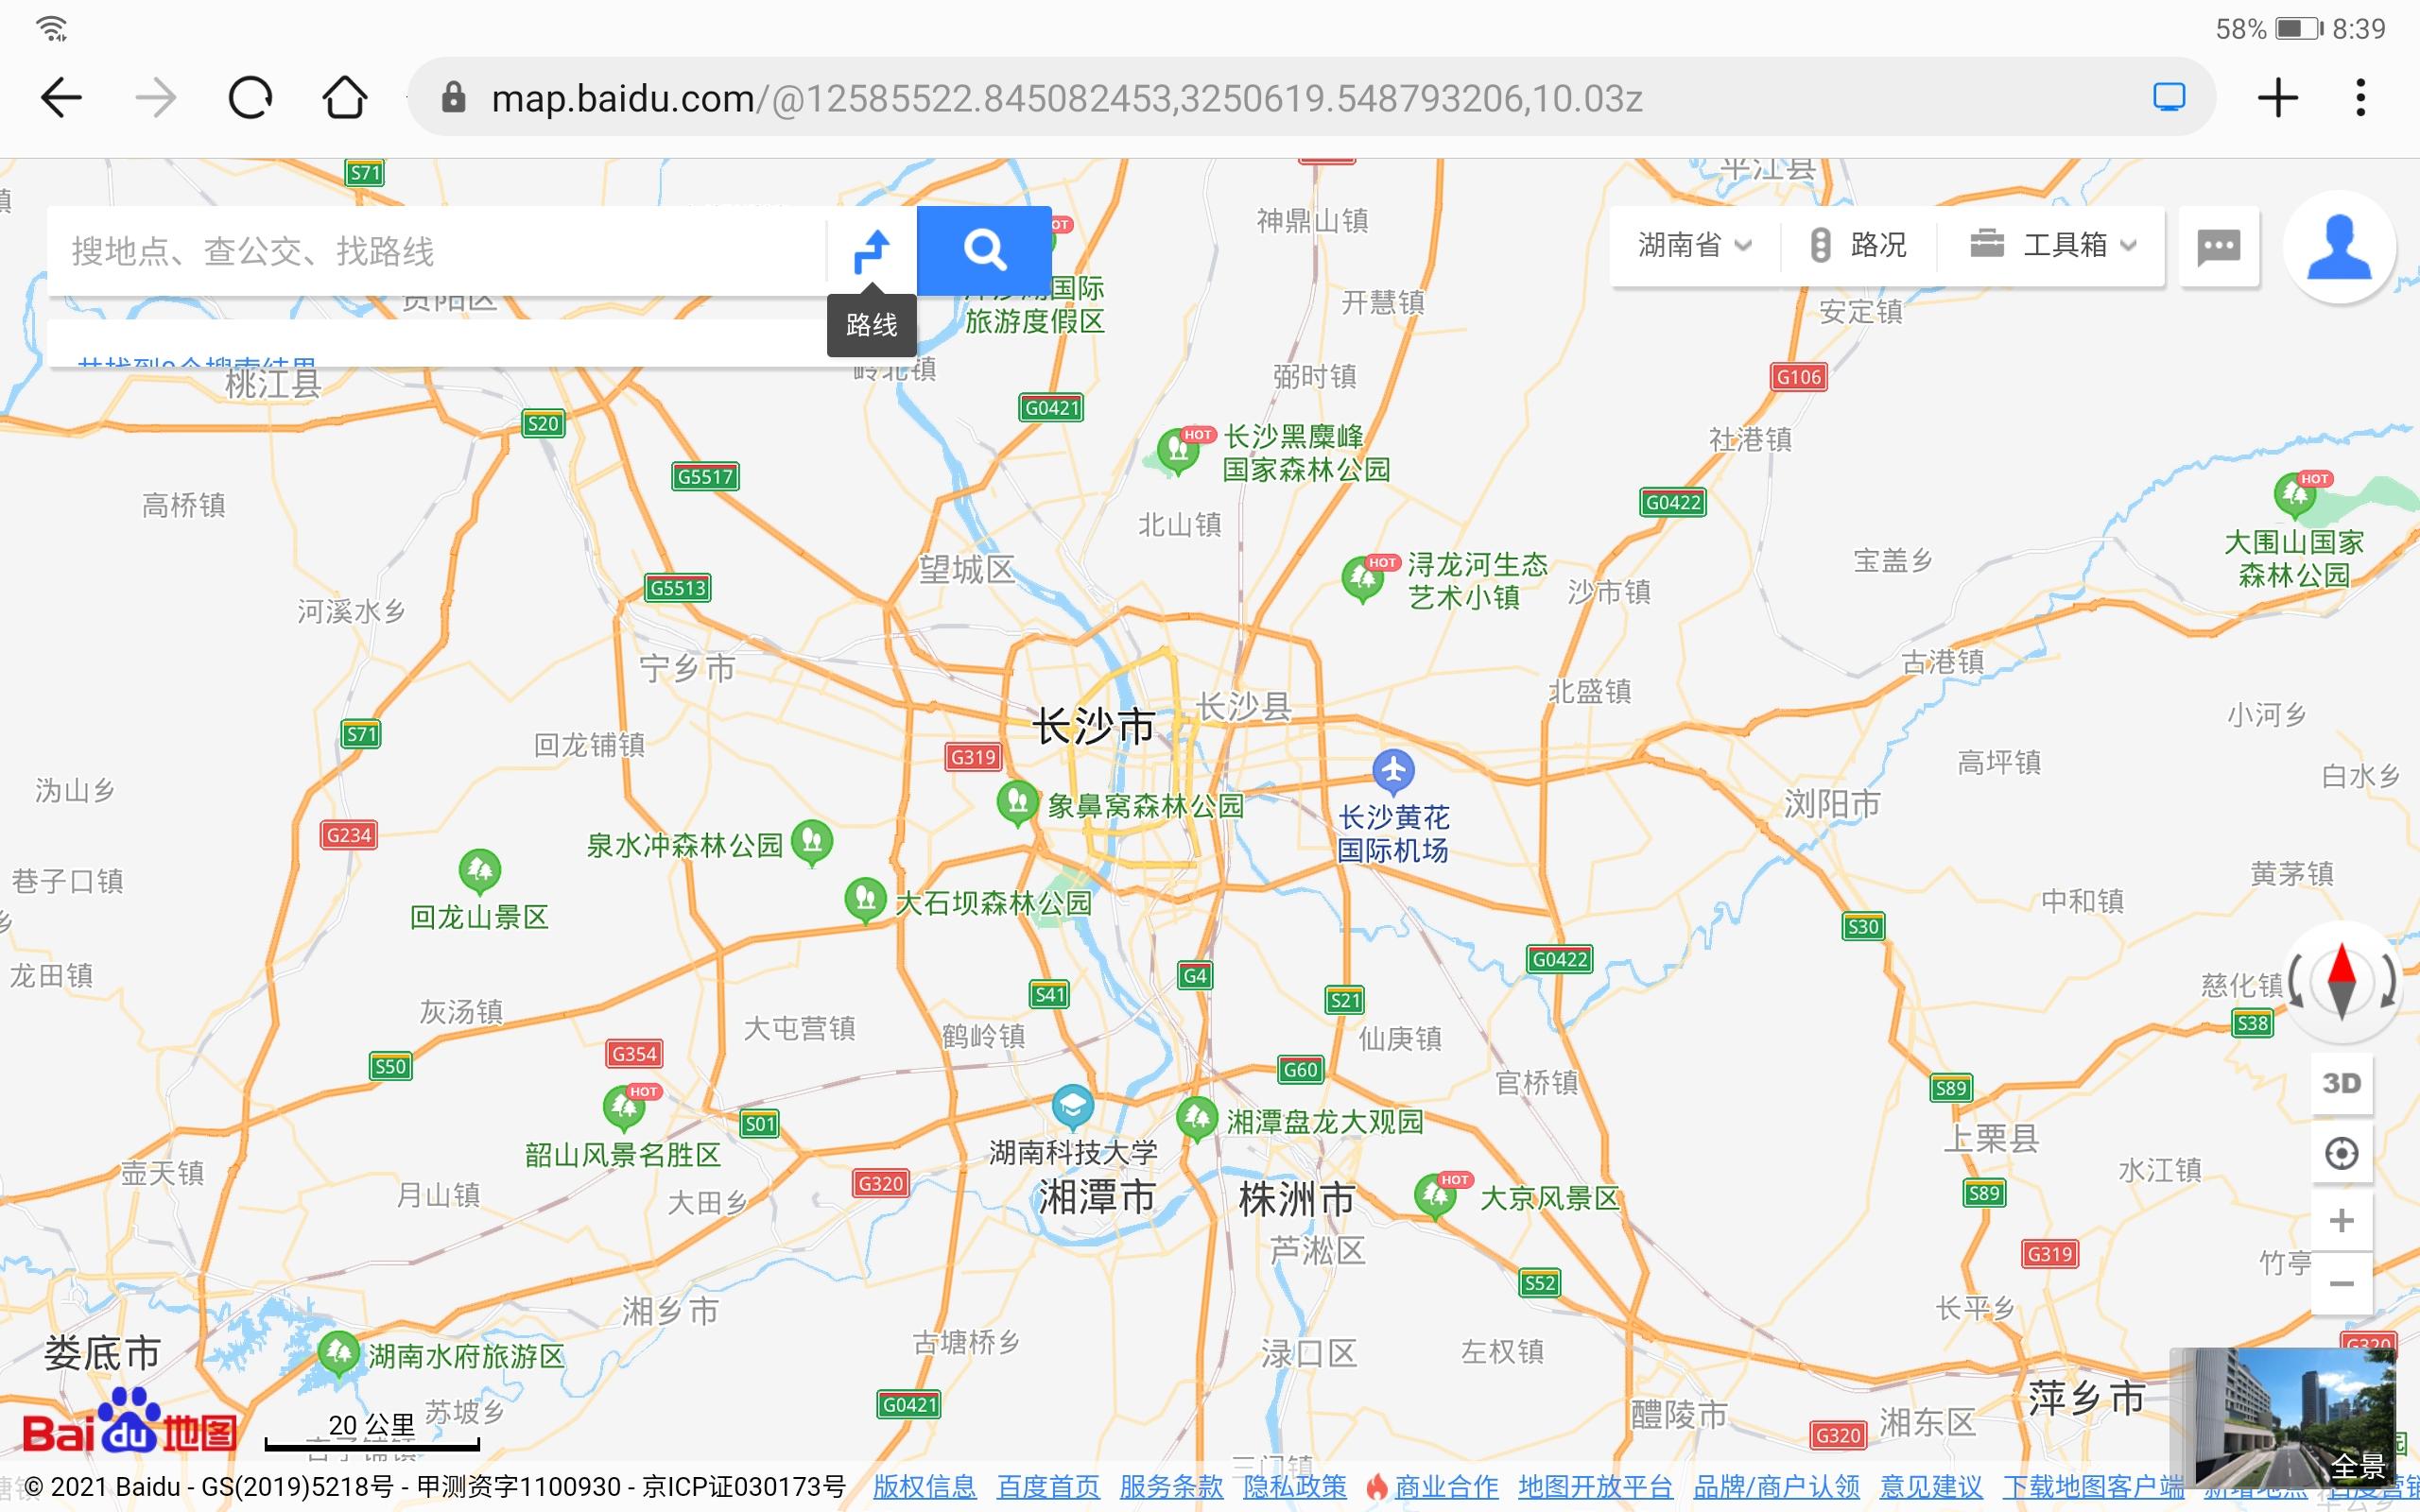Expand the 湖南省 region dropdown

(x=1695, y=245)
